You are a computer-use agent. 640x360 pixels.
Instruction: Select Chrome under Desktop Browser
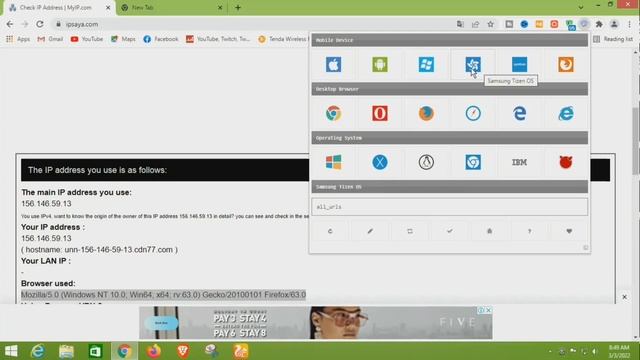click(x=333, y=113)
